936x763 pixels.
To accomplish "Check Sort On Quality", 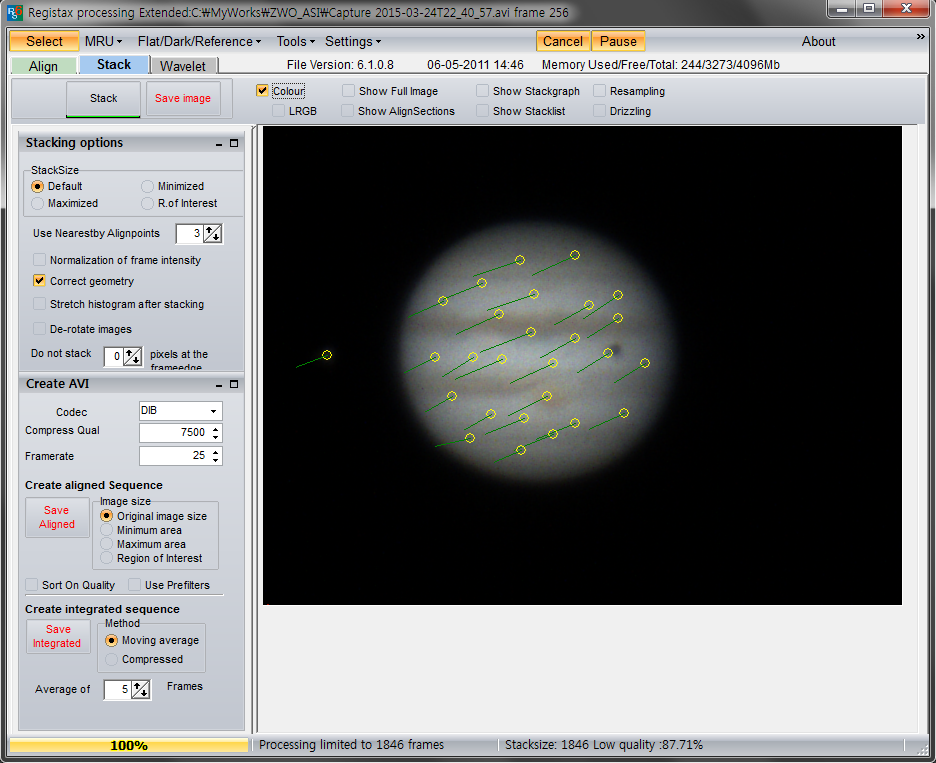I will (x=32, y=584).
